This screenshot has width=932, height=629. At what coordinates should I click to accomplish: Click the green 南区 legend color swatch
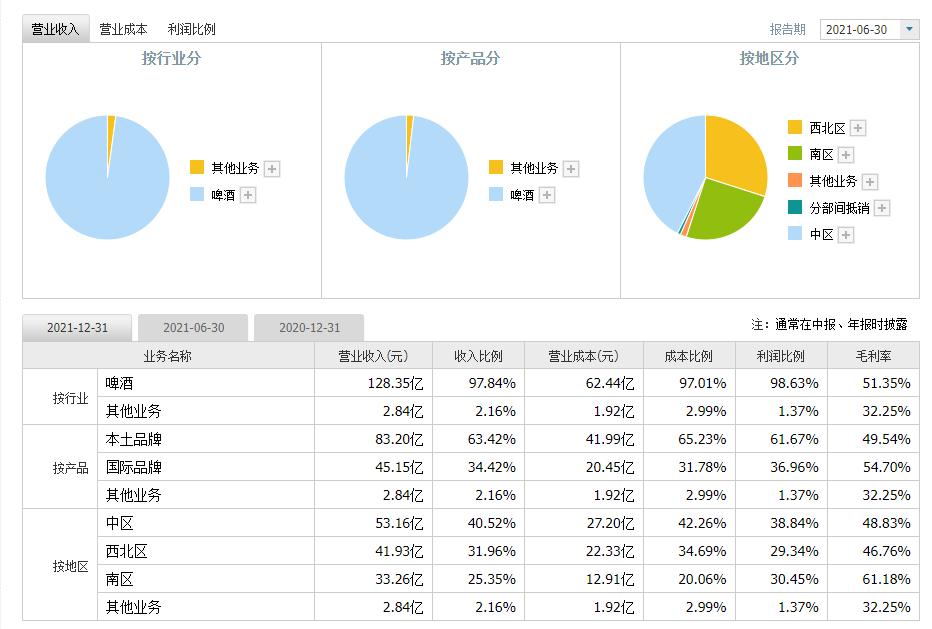point(795,154)
